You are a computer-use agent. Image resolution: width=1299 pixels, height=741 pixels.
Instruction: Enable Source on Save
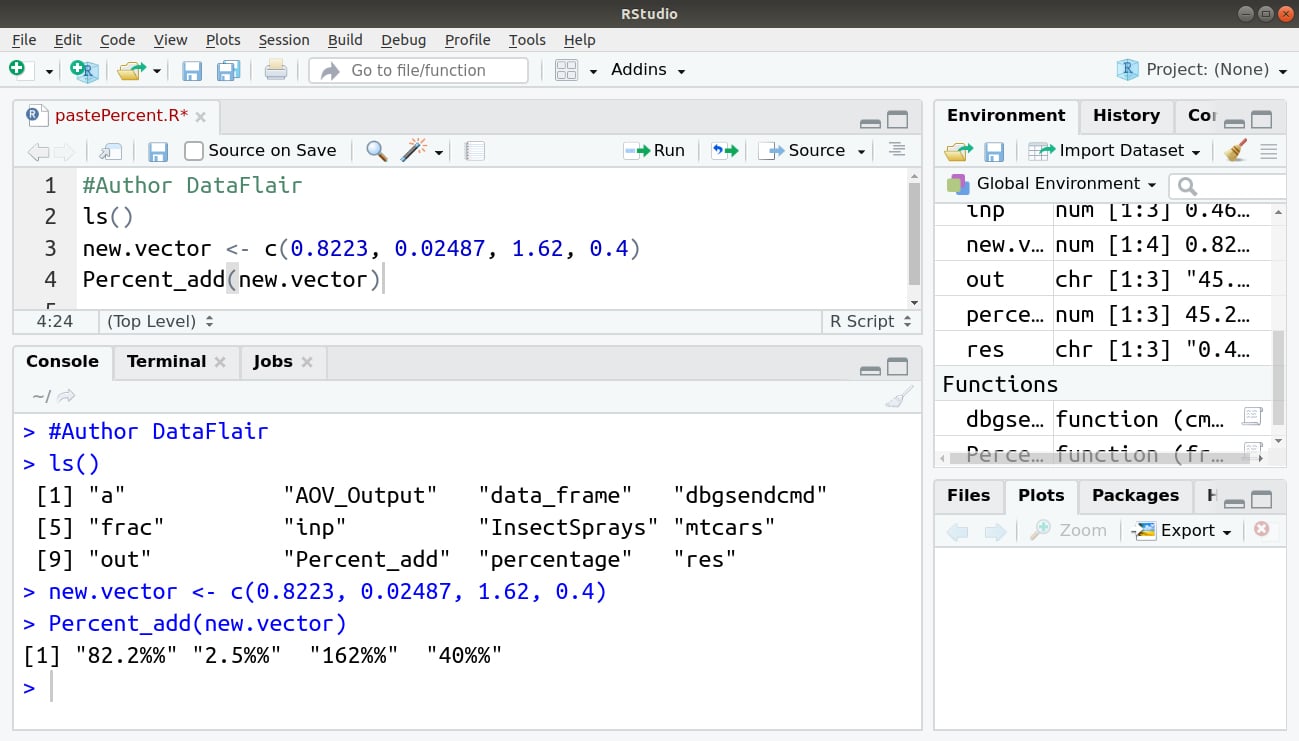pos(194,150)
